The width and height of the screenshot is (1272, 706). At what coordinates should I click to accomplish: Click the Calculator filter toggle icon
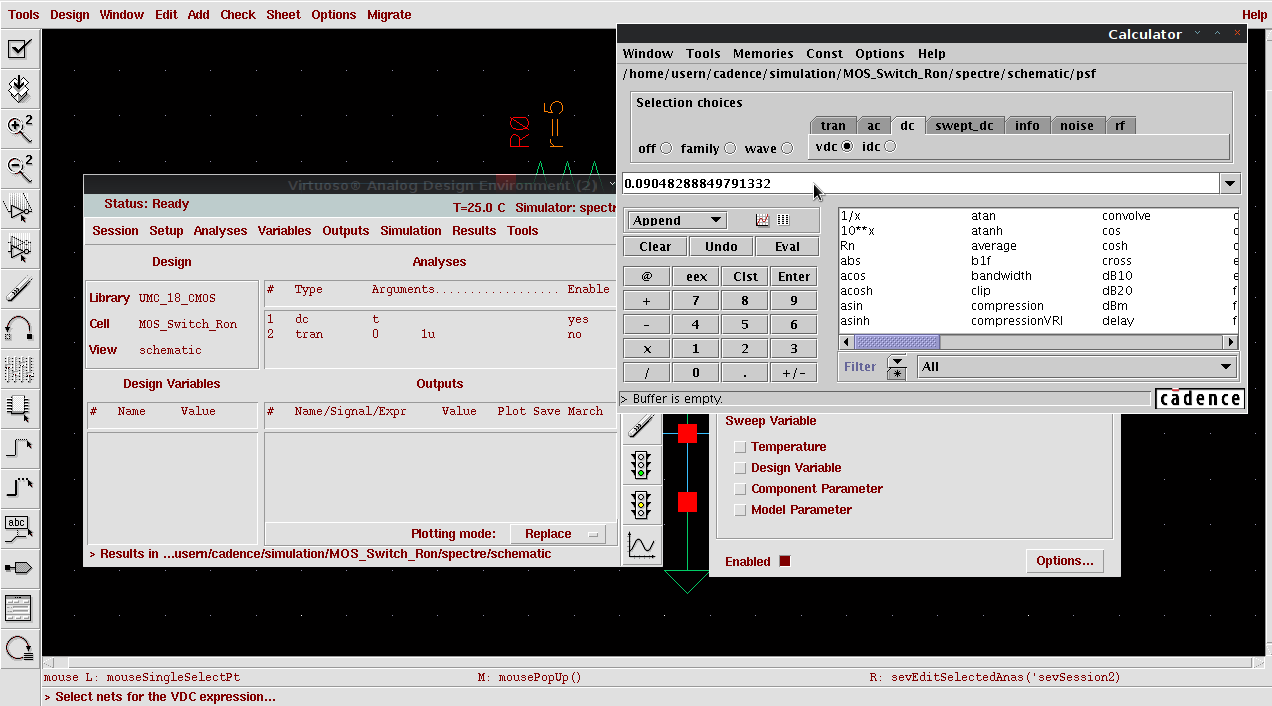point(897,367)
